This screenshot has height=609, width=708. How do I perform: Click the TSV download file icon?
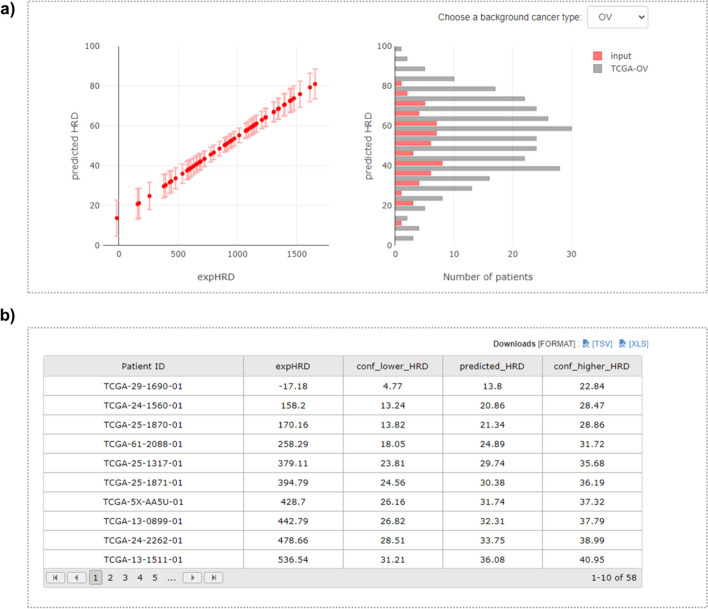pyautogui.click(x=586, y=343)
